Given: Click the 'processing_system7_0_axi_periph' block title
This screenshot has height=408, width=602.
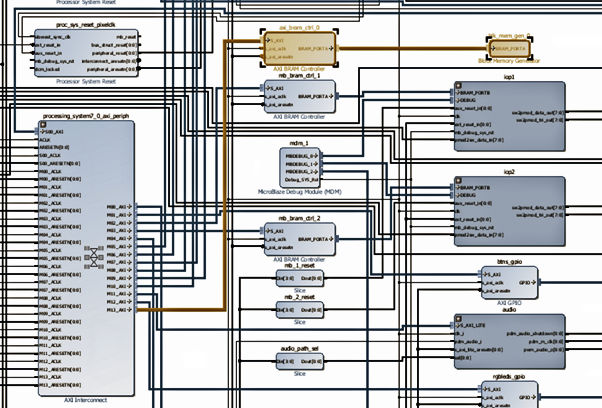Looking at the screenshot, I should [x=86, y=116].
